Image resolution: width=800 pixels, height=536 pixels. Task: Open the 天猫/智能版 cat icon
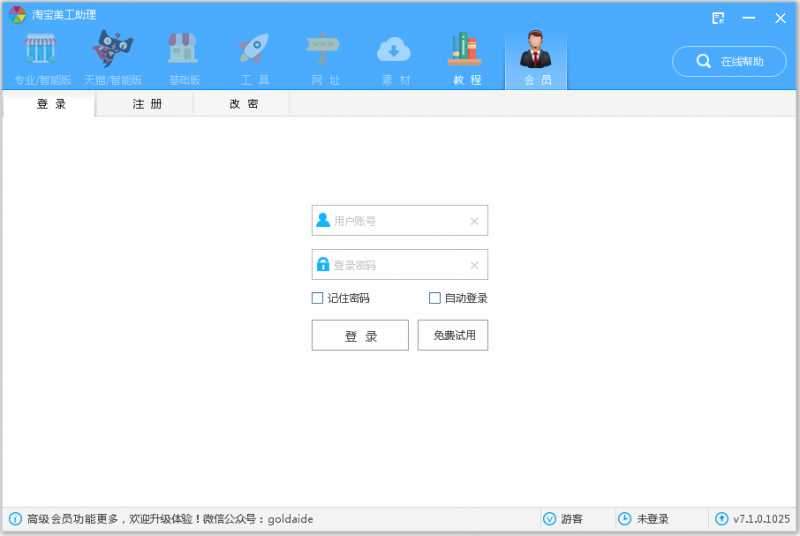click(113, 48)
